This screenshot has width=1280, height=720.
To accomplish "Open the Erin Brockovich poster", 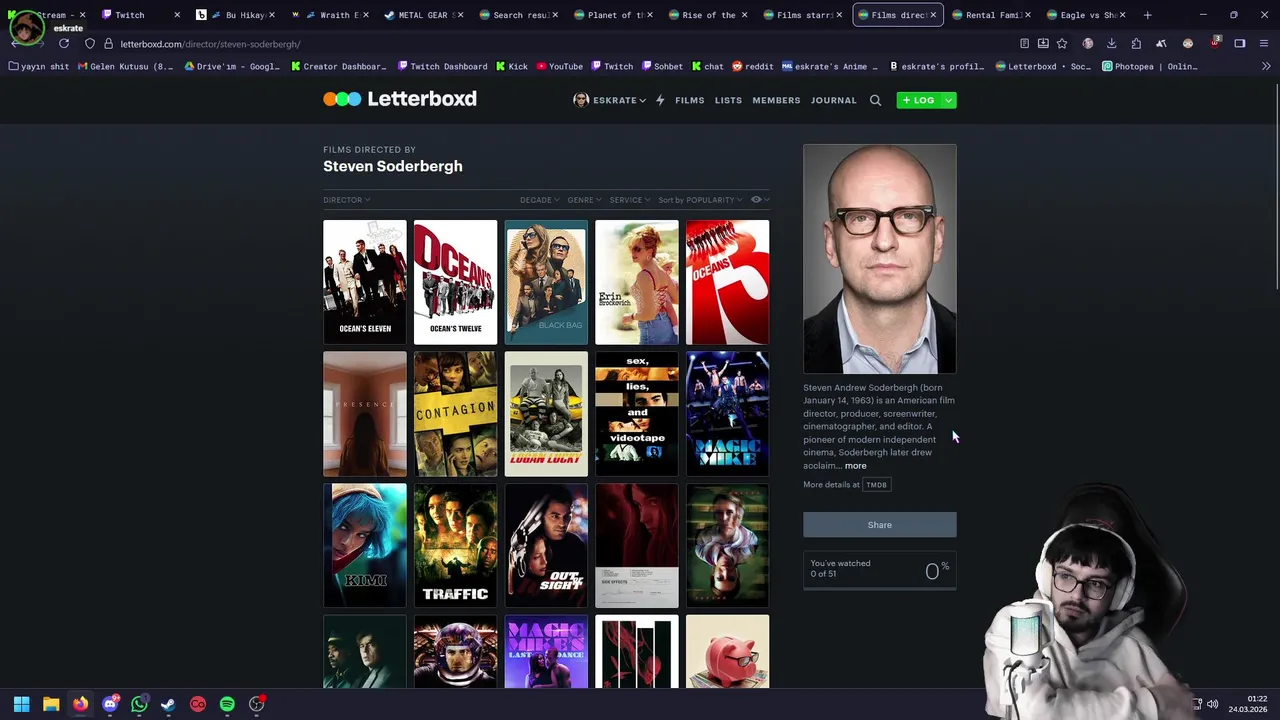I will [x=637, y=282].
